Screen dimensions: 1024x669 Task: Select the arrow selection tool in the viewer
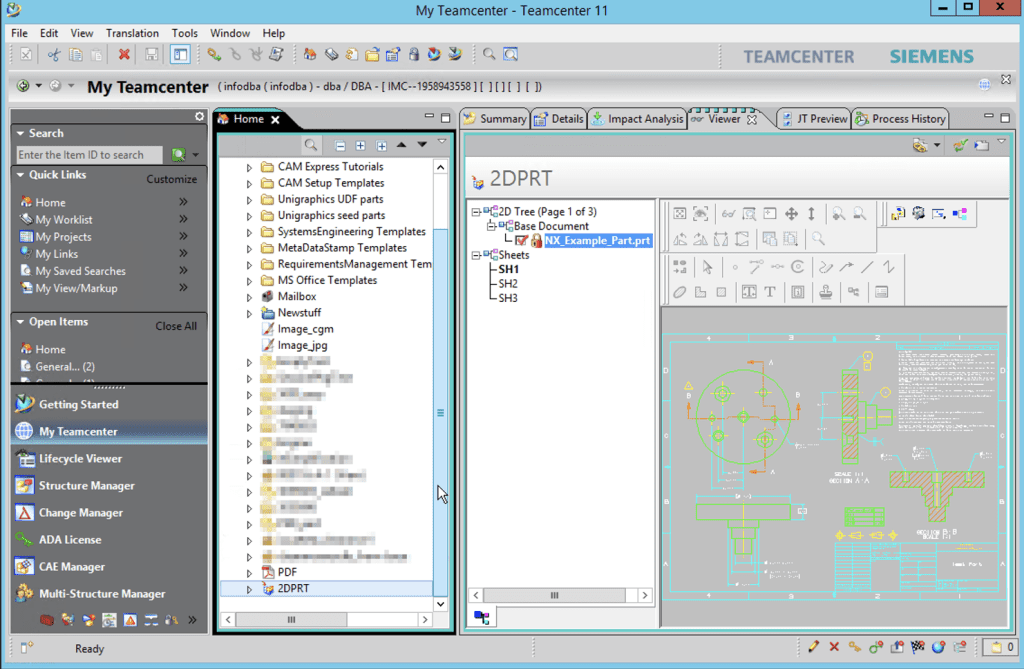pyautogui.click(x=706, y=266)
